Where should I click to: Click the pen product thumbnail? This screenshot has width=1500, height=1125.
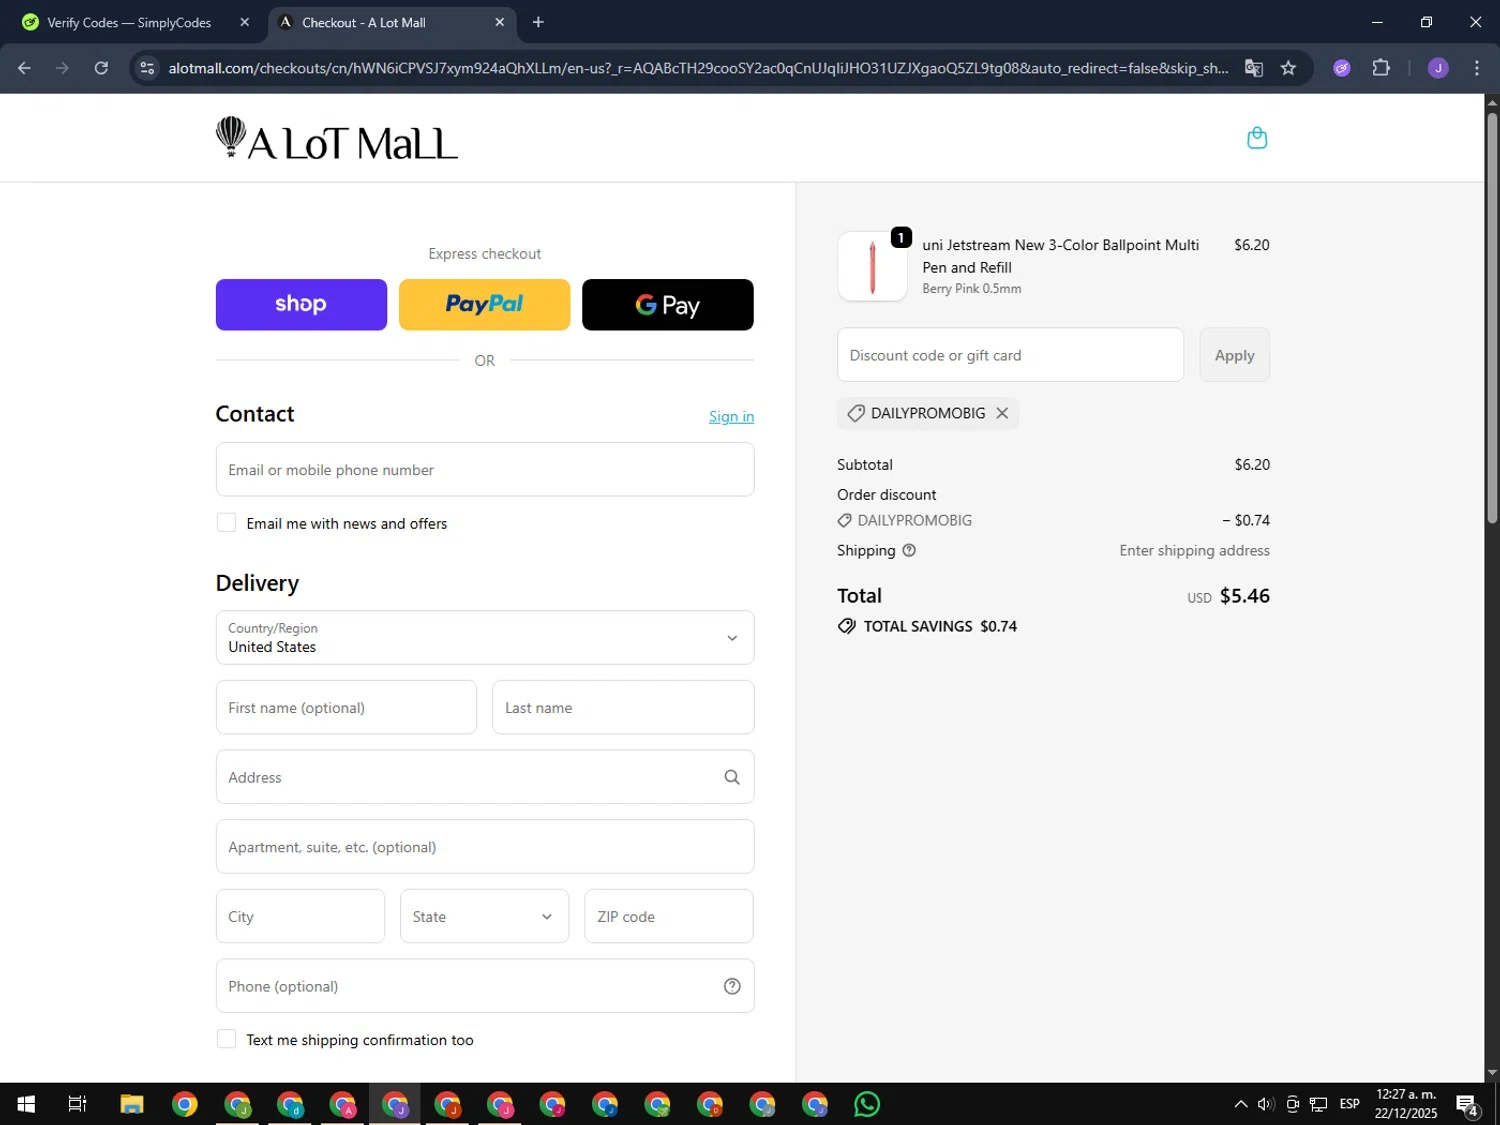(x=872, y=266)
